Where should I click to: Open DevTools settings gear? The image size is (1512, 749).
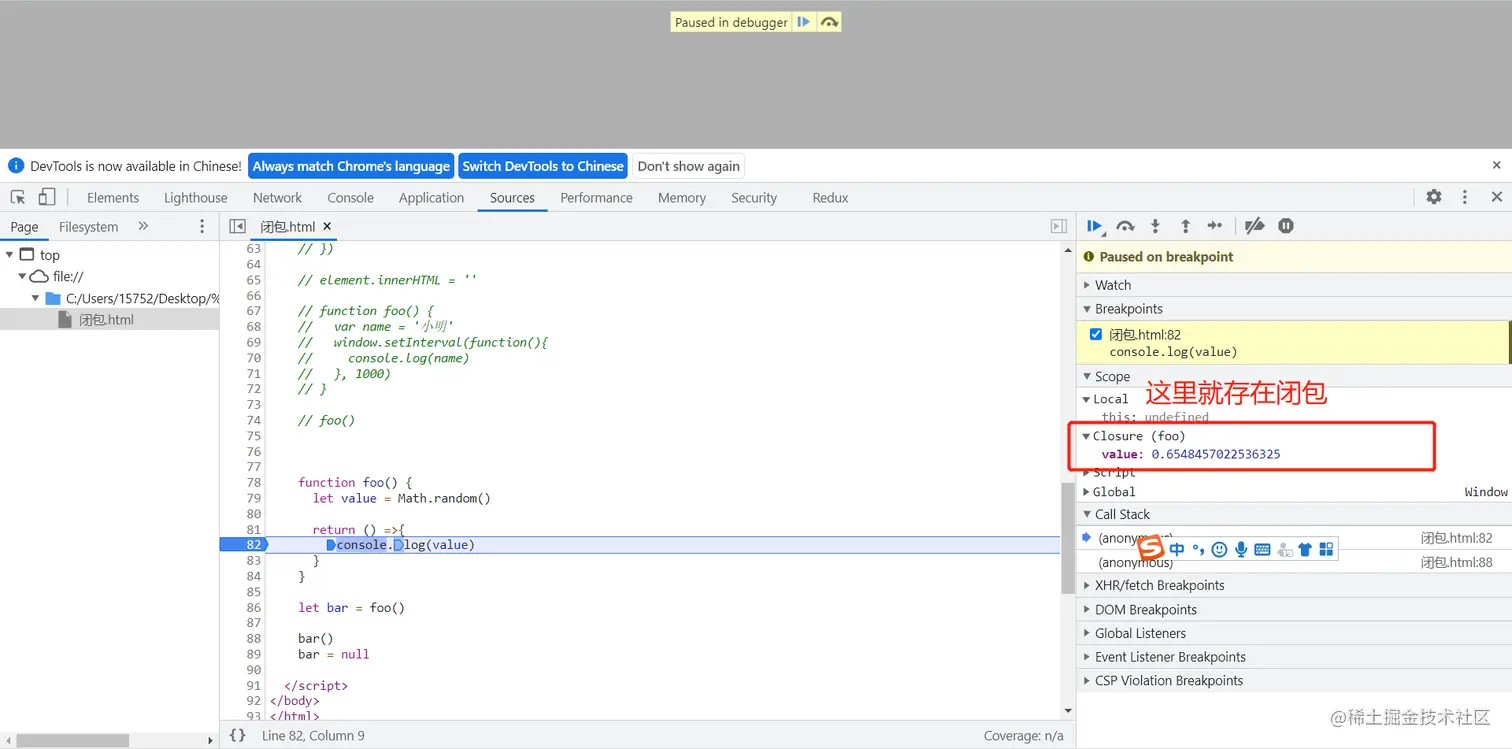[1434, 197]
